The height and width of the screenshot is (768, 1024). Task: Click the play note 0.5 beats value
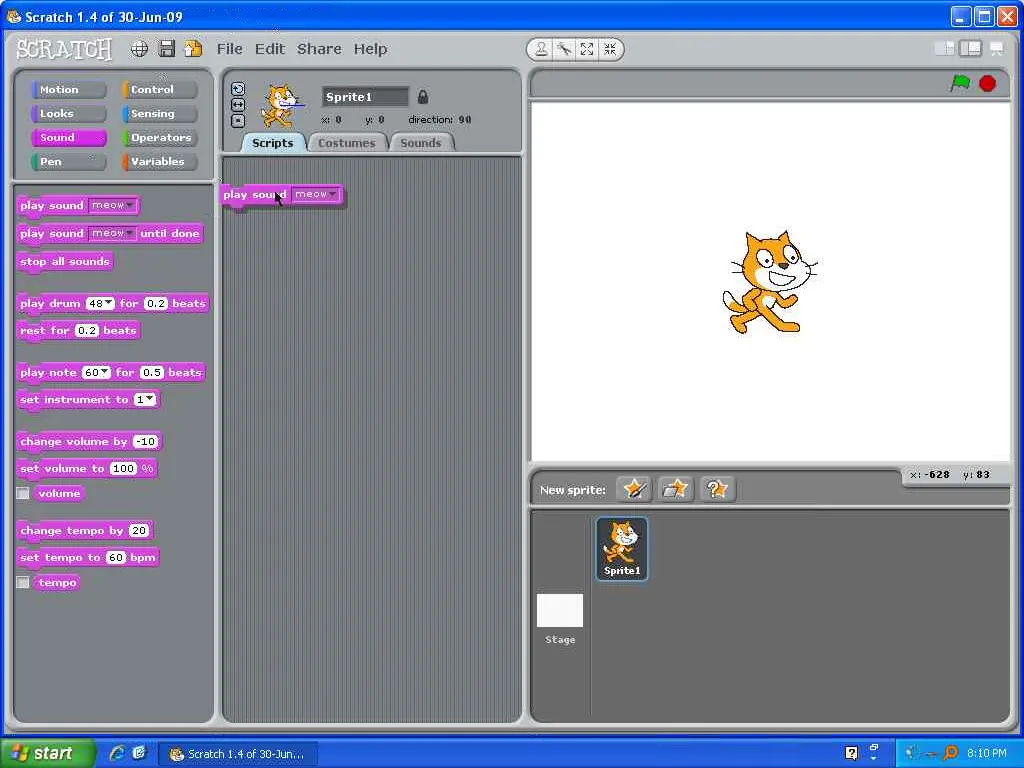coord(152,372)
